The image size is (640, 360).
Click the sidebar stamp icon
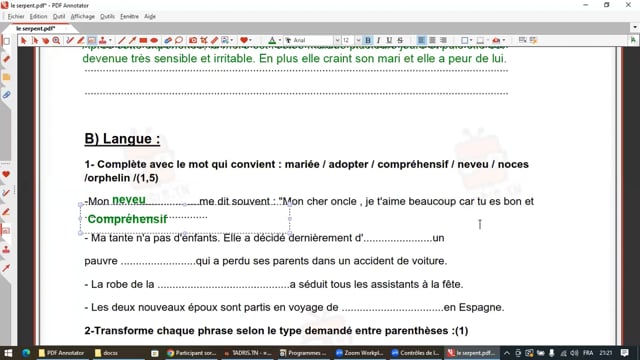[x=6, y=249]
